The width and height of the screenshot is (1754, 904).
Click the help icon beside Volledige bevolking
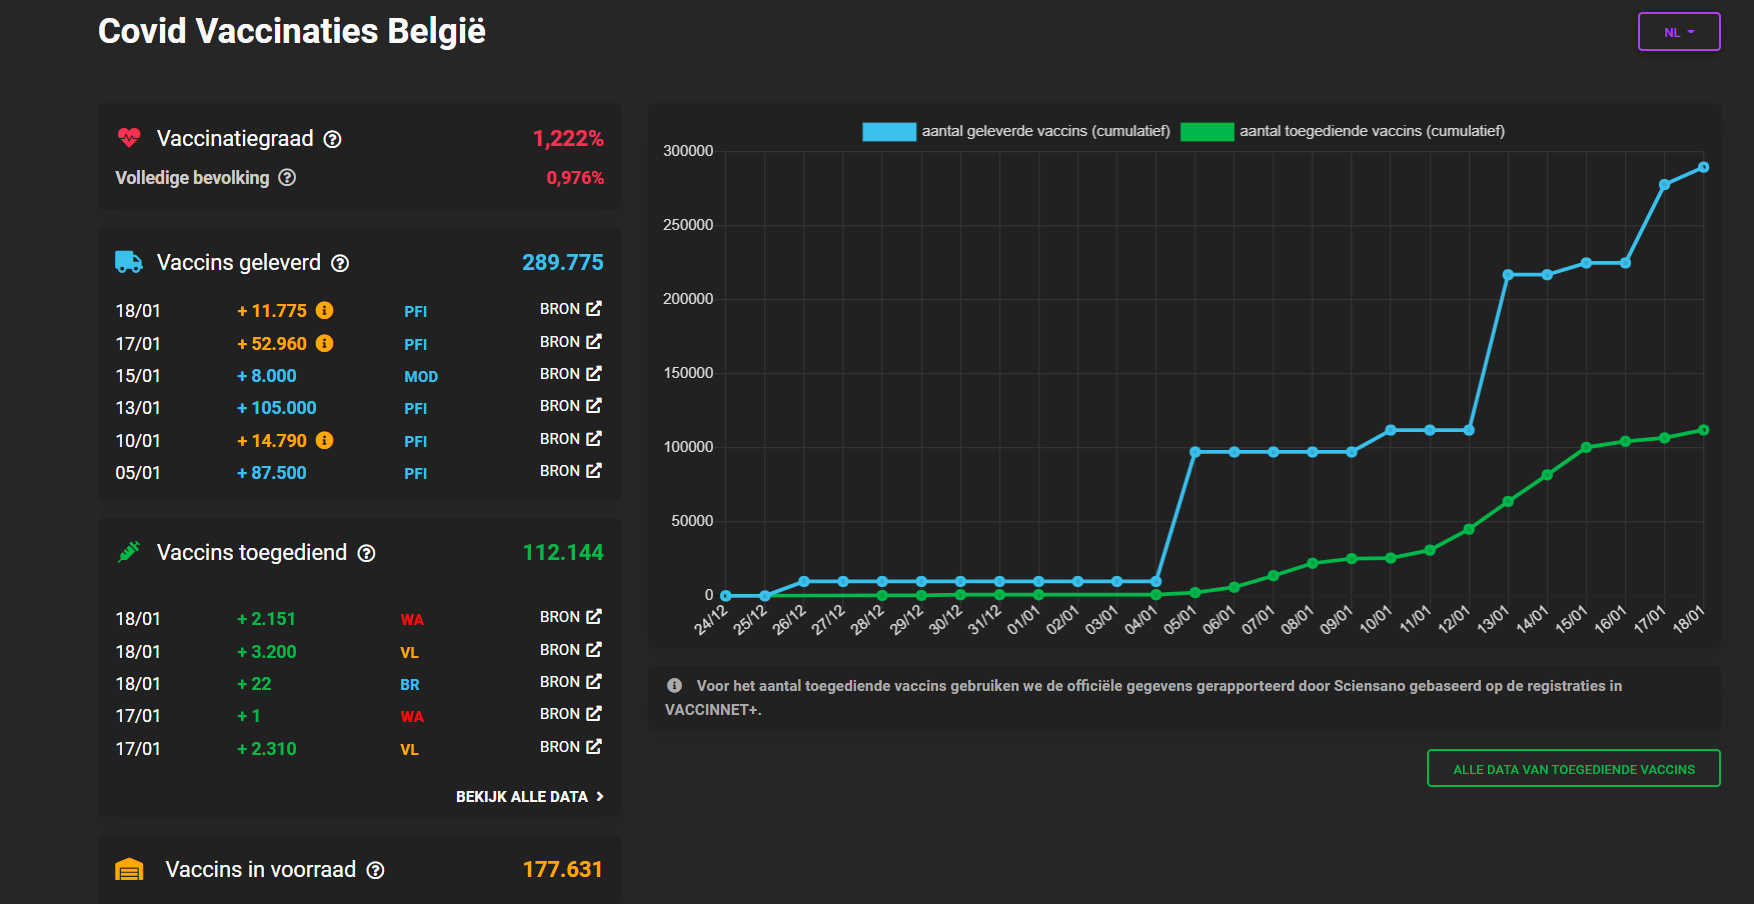[x=287, y=178]
